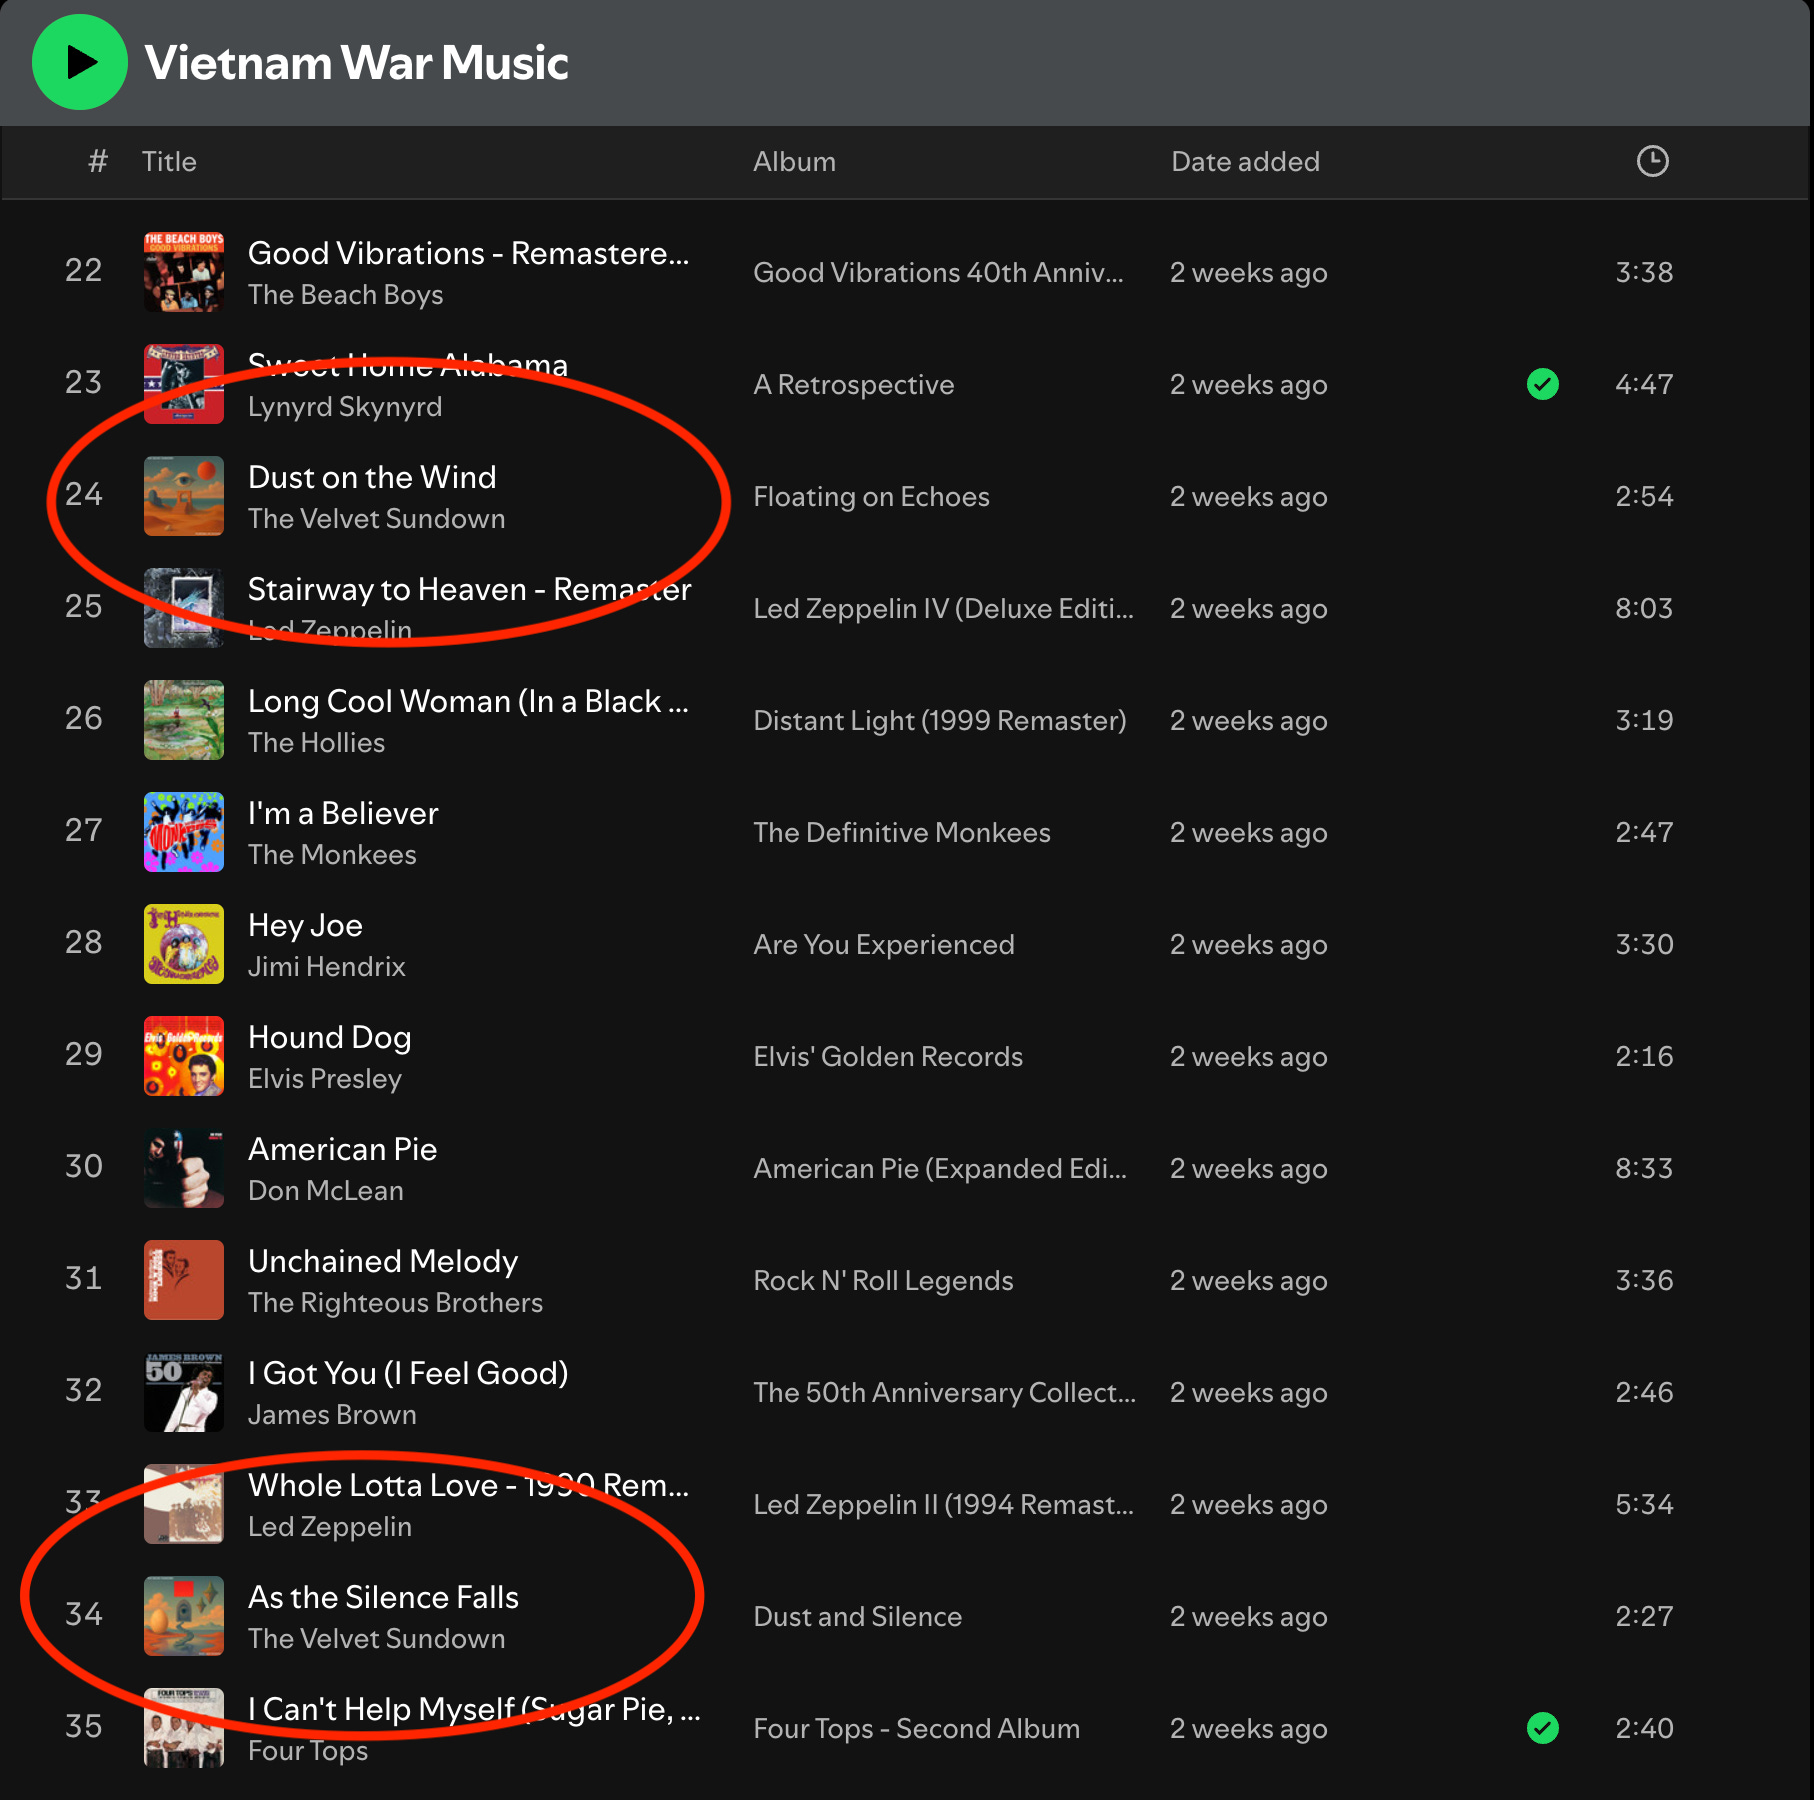1814x1800 pixels.
Task: Click I Got You album art thumbnail
Action: point(184,1392)
